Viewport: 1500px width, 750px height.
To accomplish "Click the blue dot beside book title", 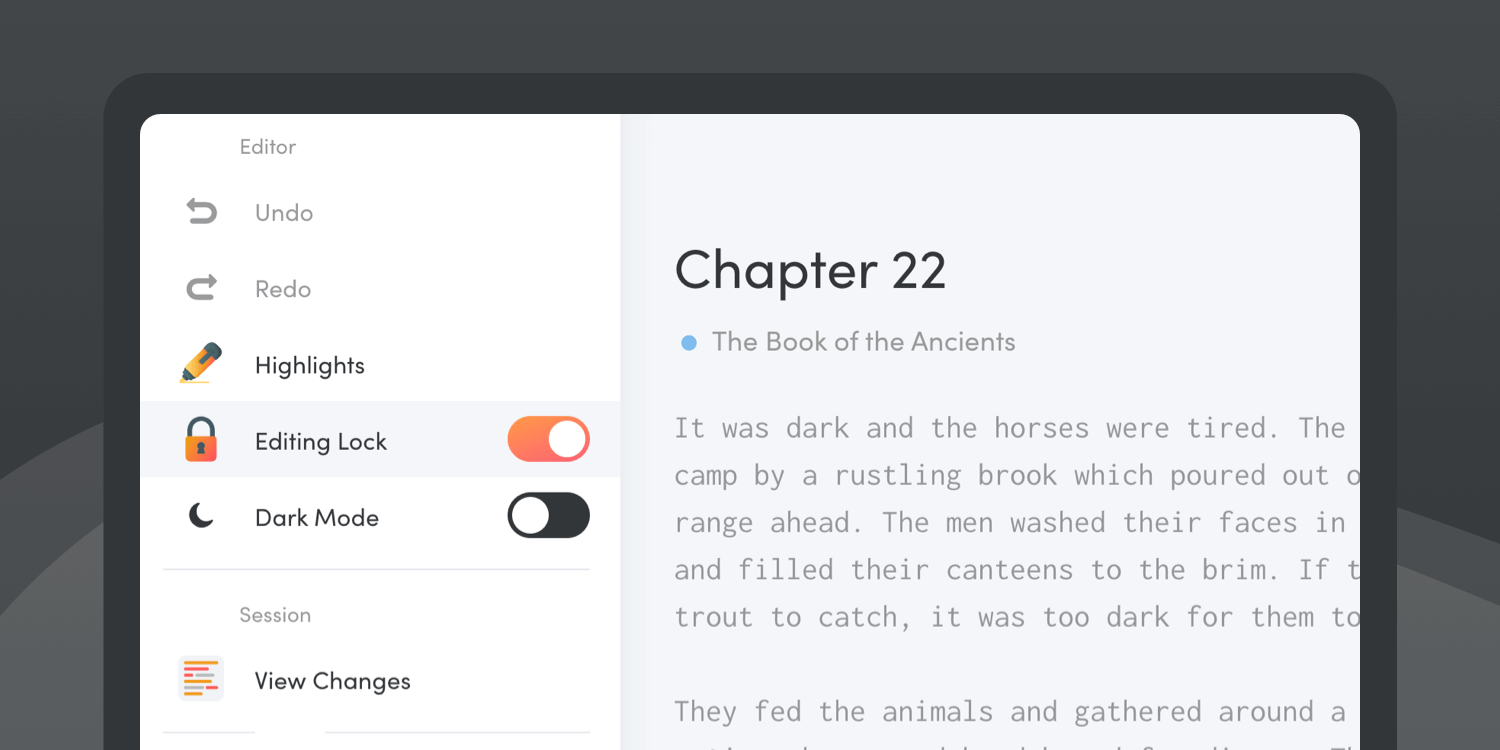I will coord(689,343).
